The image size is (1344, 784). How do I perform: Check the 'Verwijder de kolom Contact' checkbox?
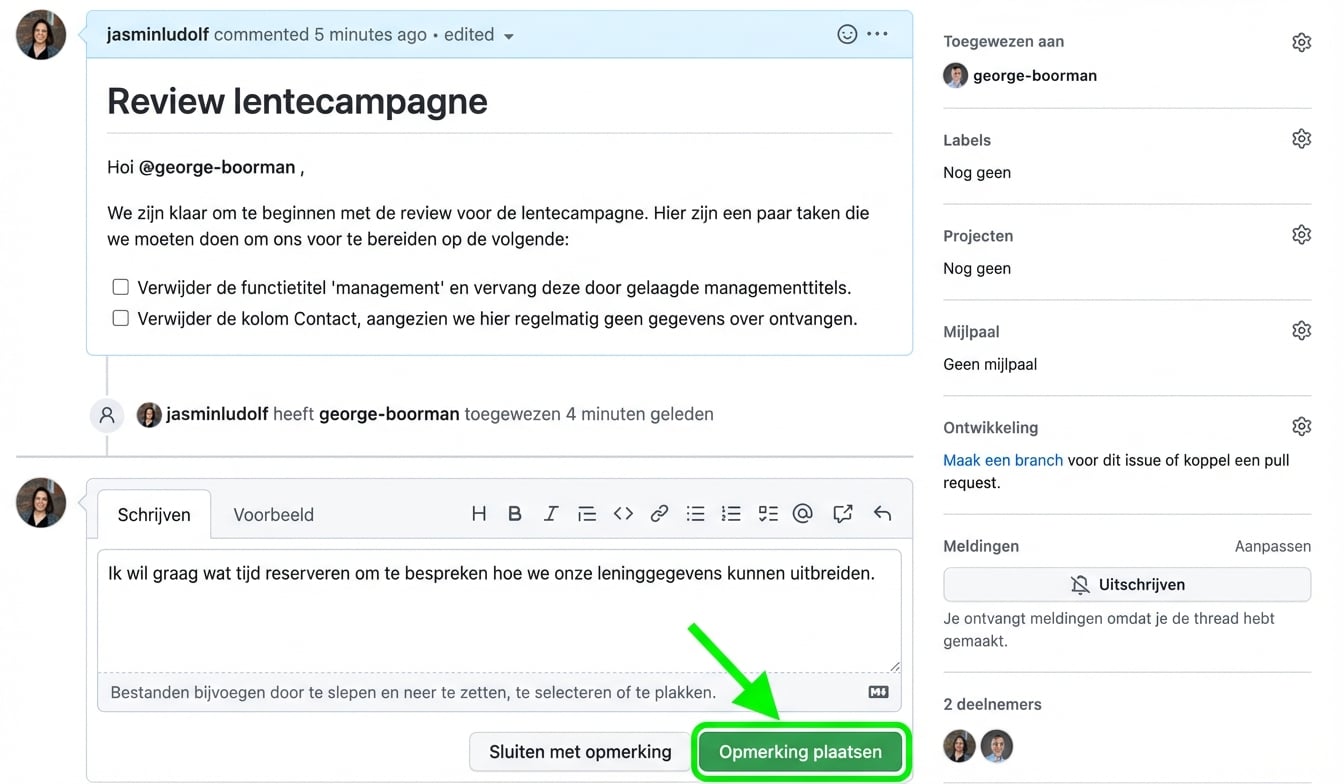click(x=120, y=318)
